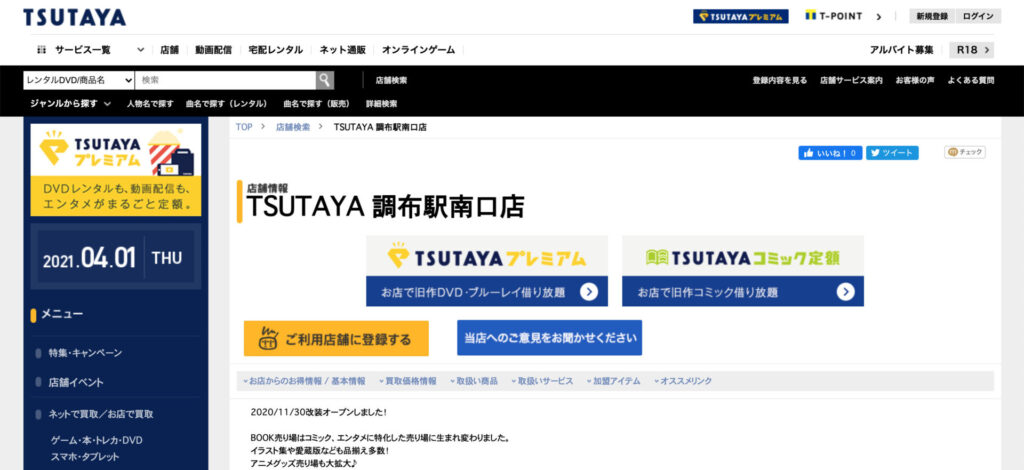The image size is (1024, 470).
Task: Click the TOP breadcrumb link
Action: 244,127
